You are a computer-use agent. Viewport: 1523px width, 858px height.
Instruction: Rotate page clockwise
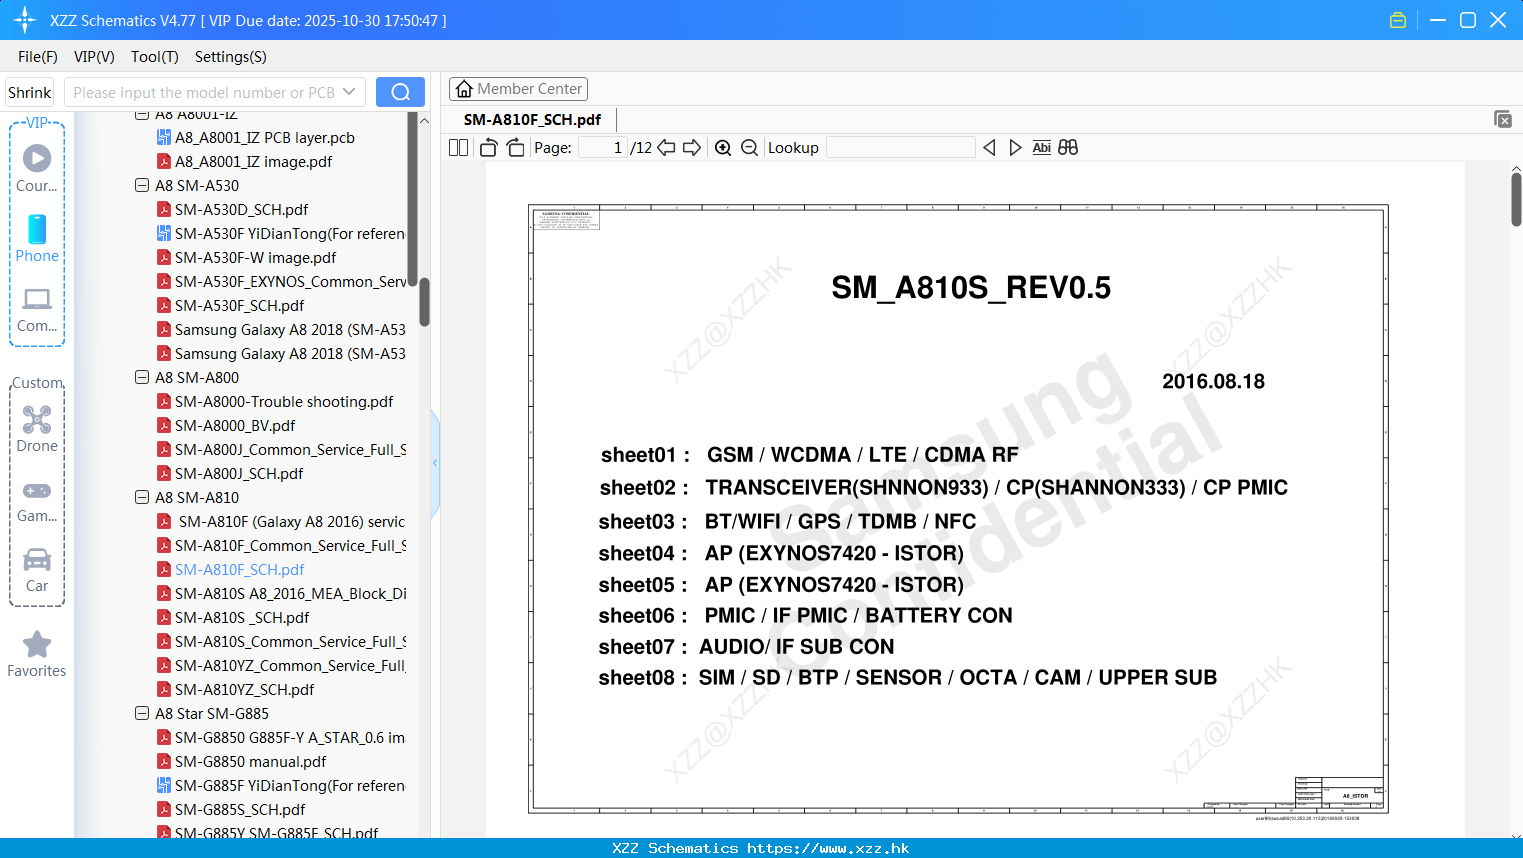(x=515, y=148)
